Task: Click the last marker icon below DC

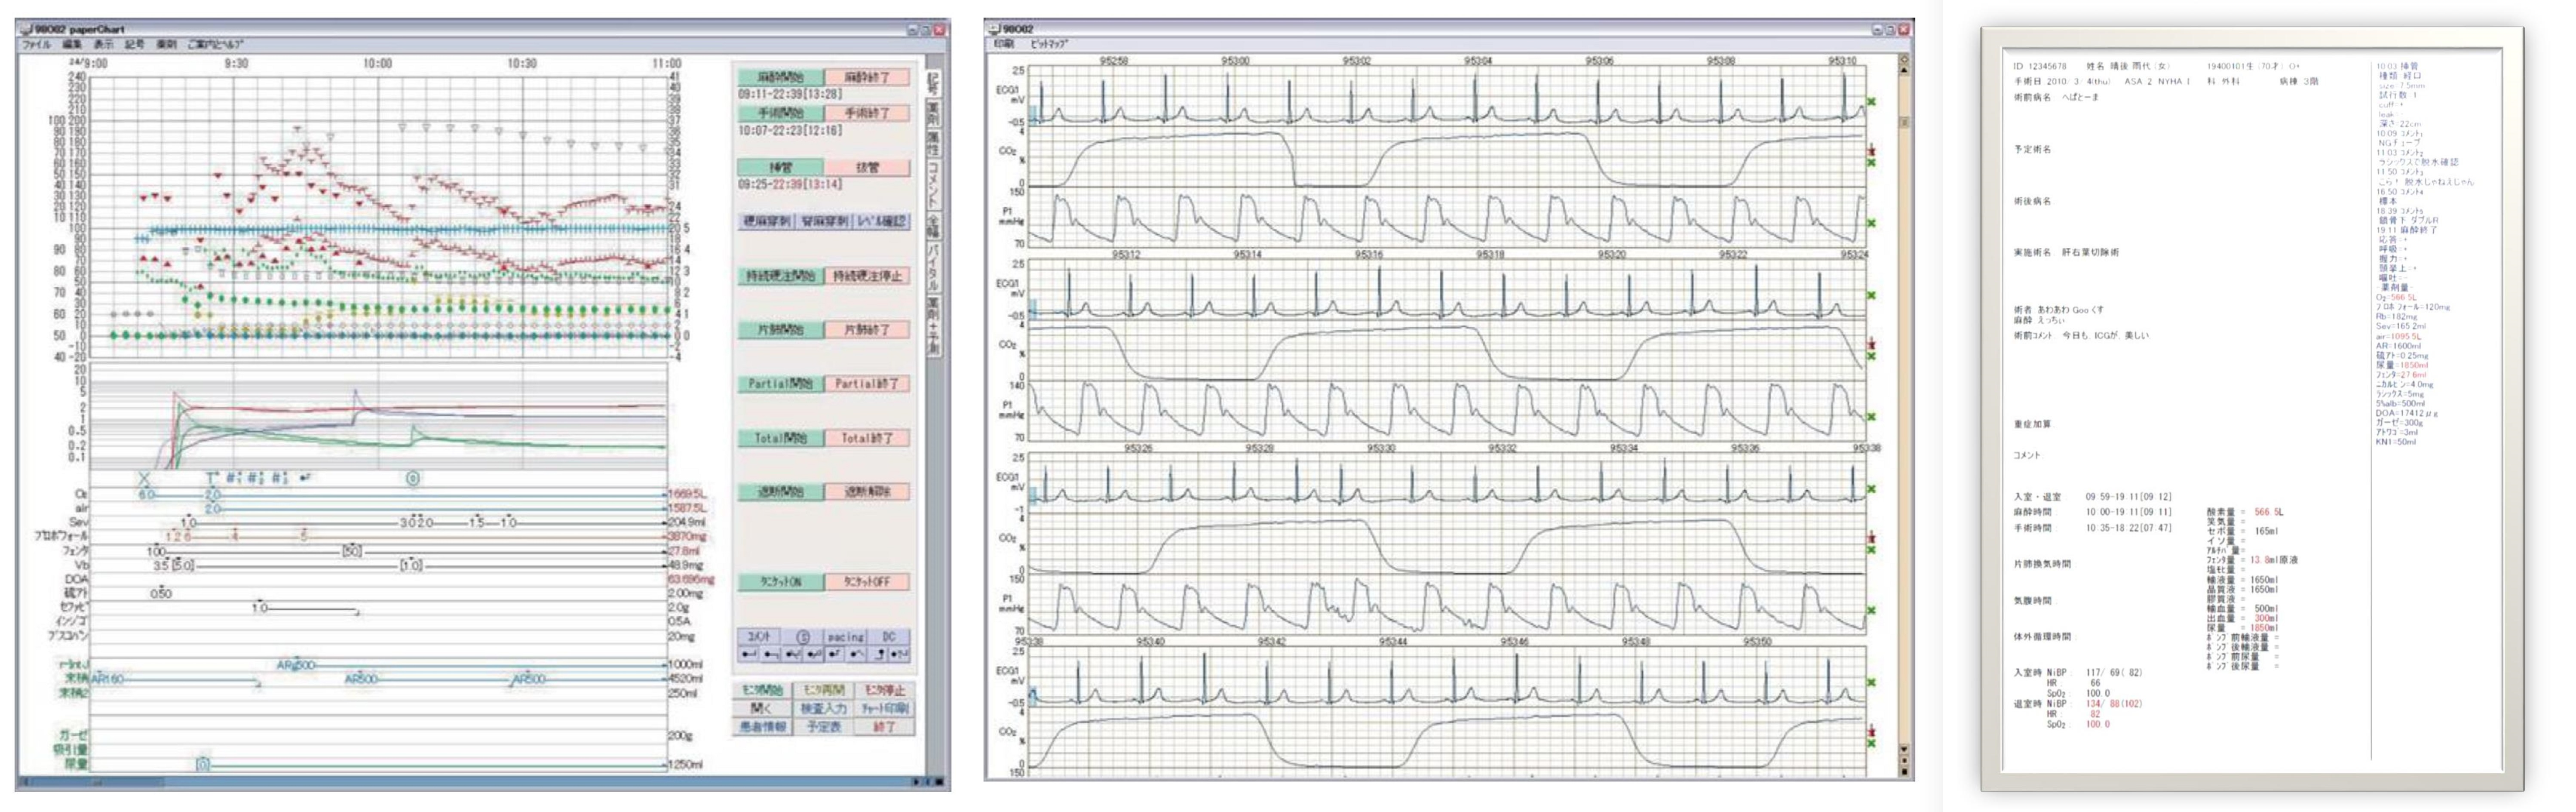Action: pyautogui.click(x=900, y=654)
